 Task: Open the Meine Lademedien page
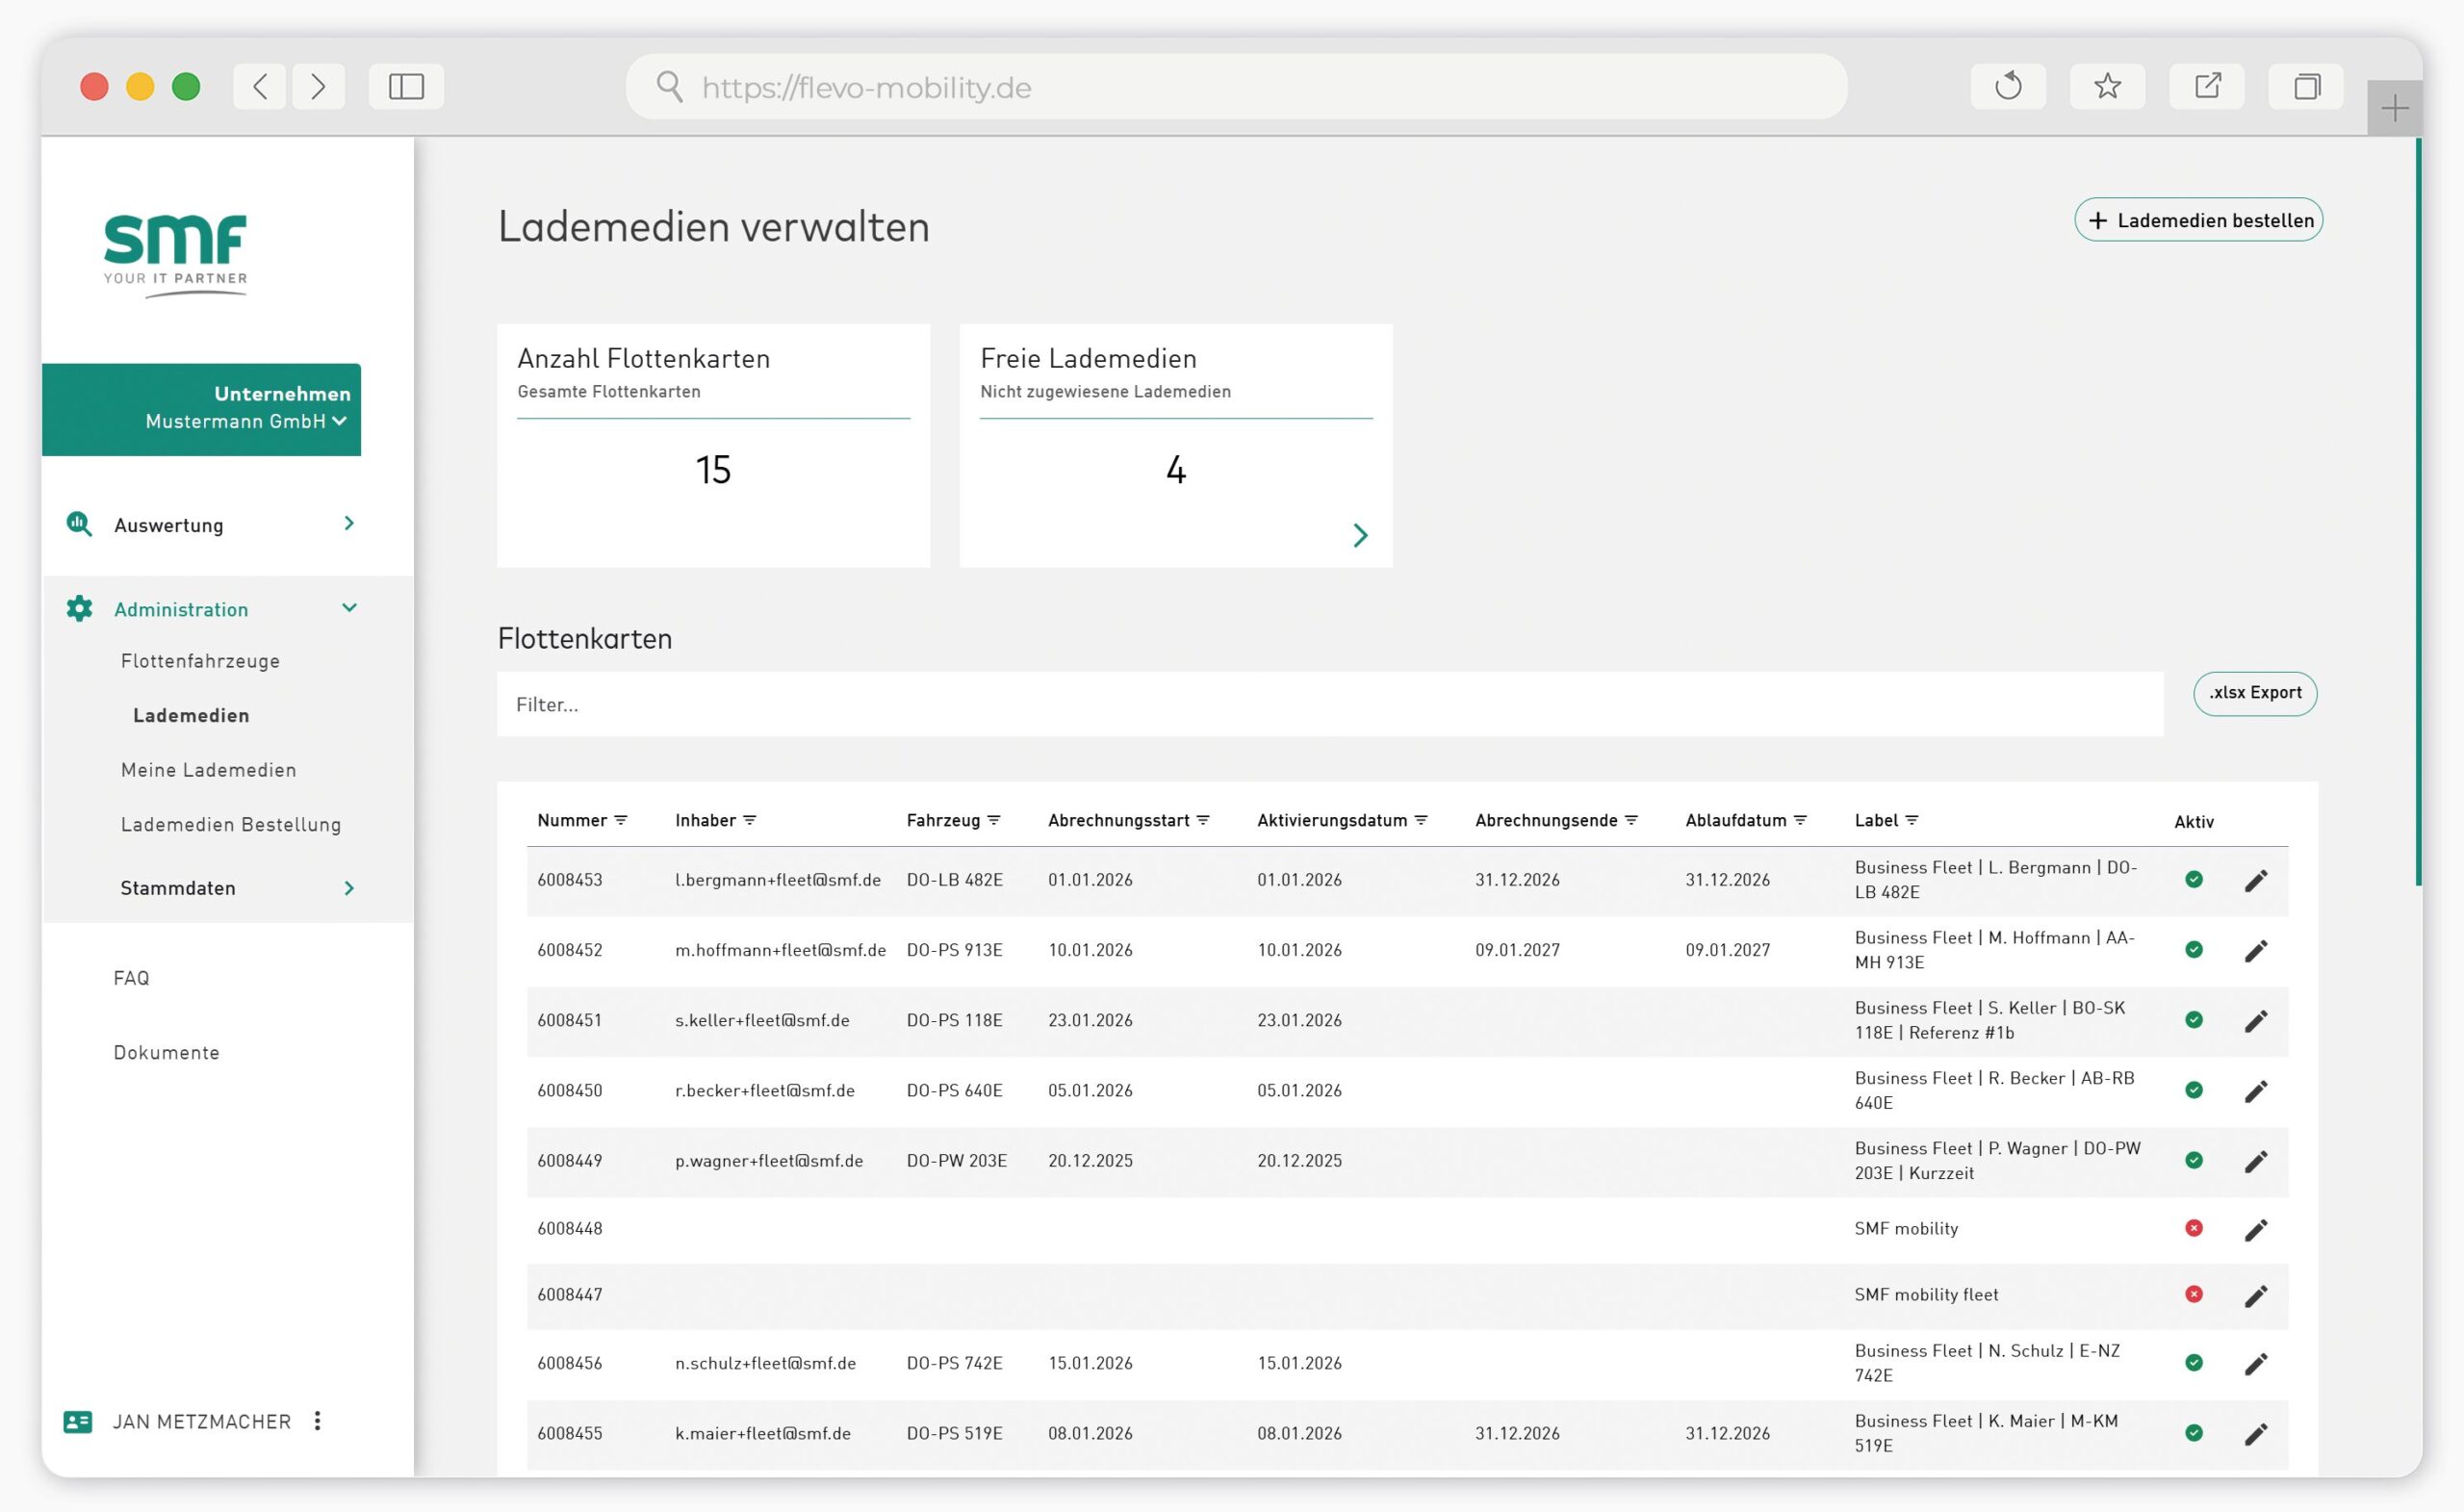point(208,770)
